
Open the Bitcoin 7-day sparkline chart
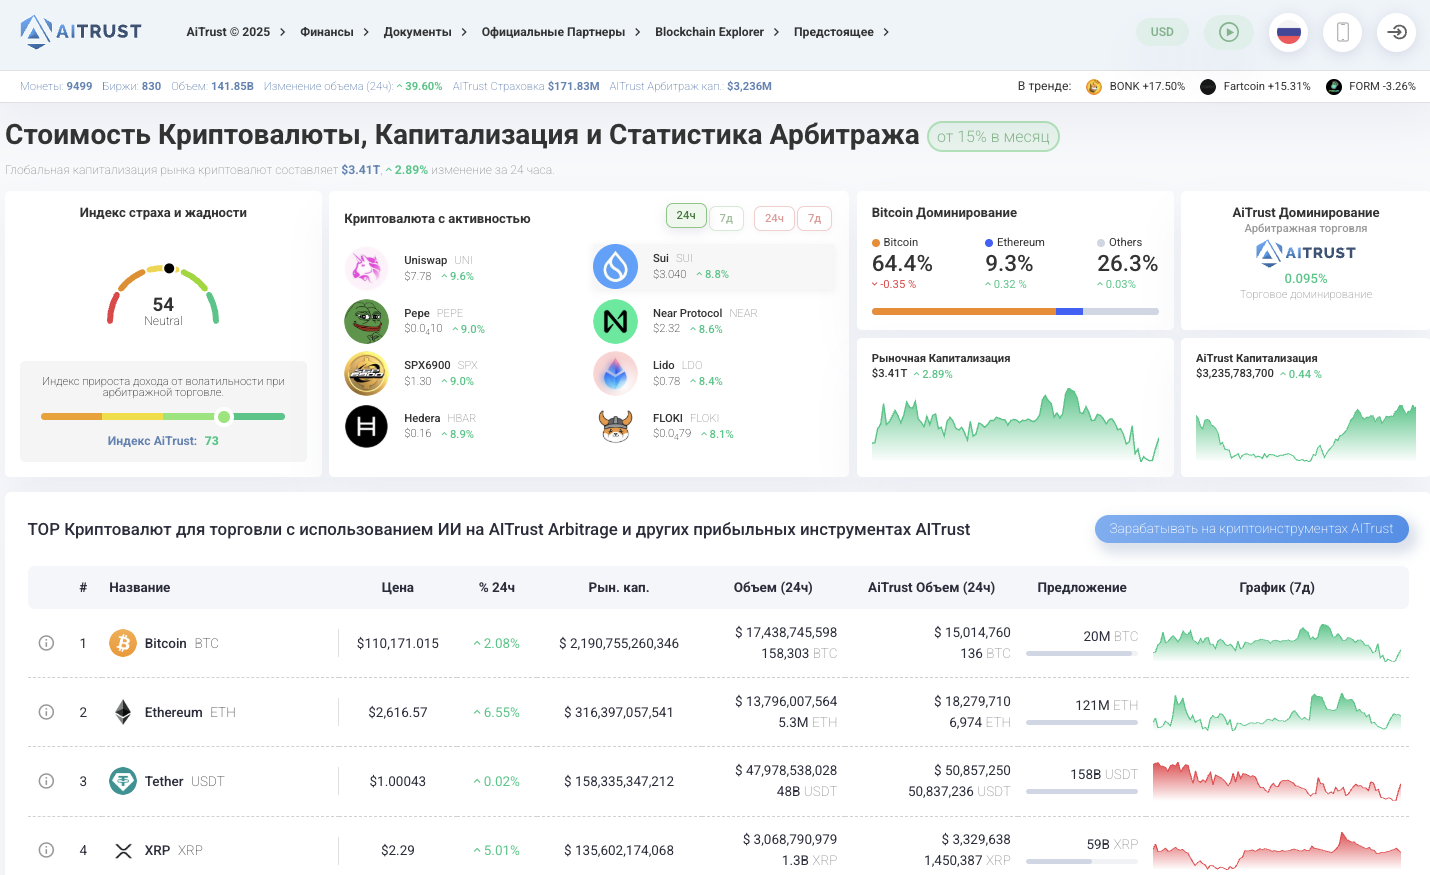click(x=1277, y=643)
